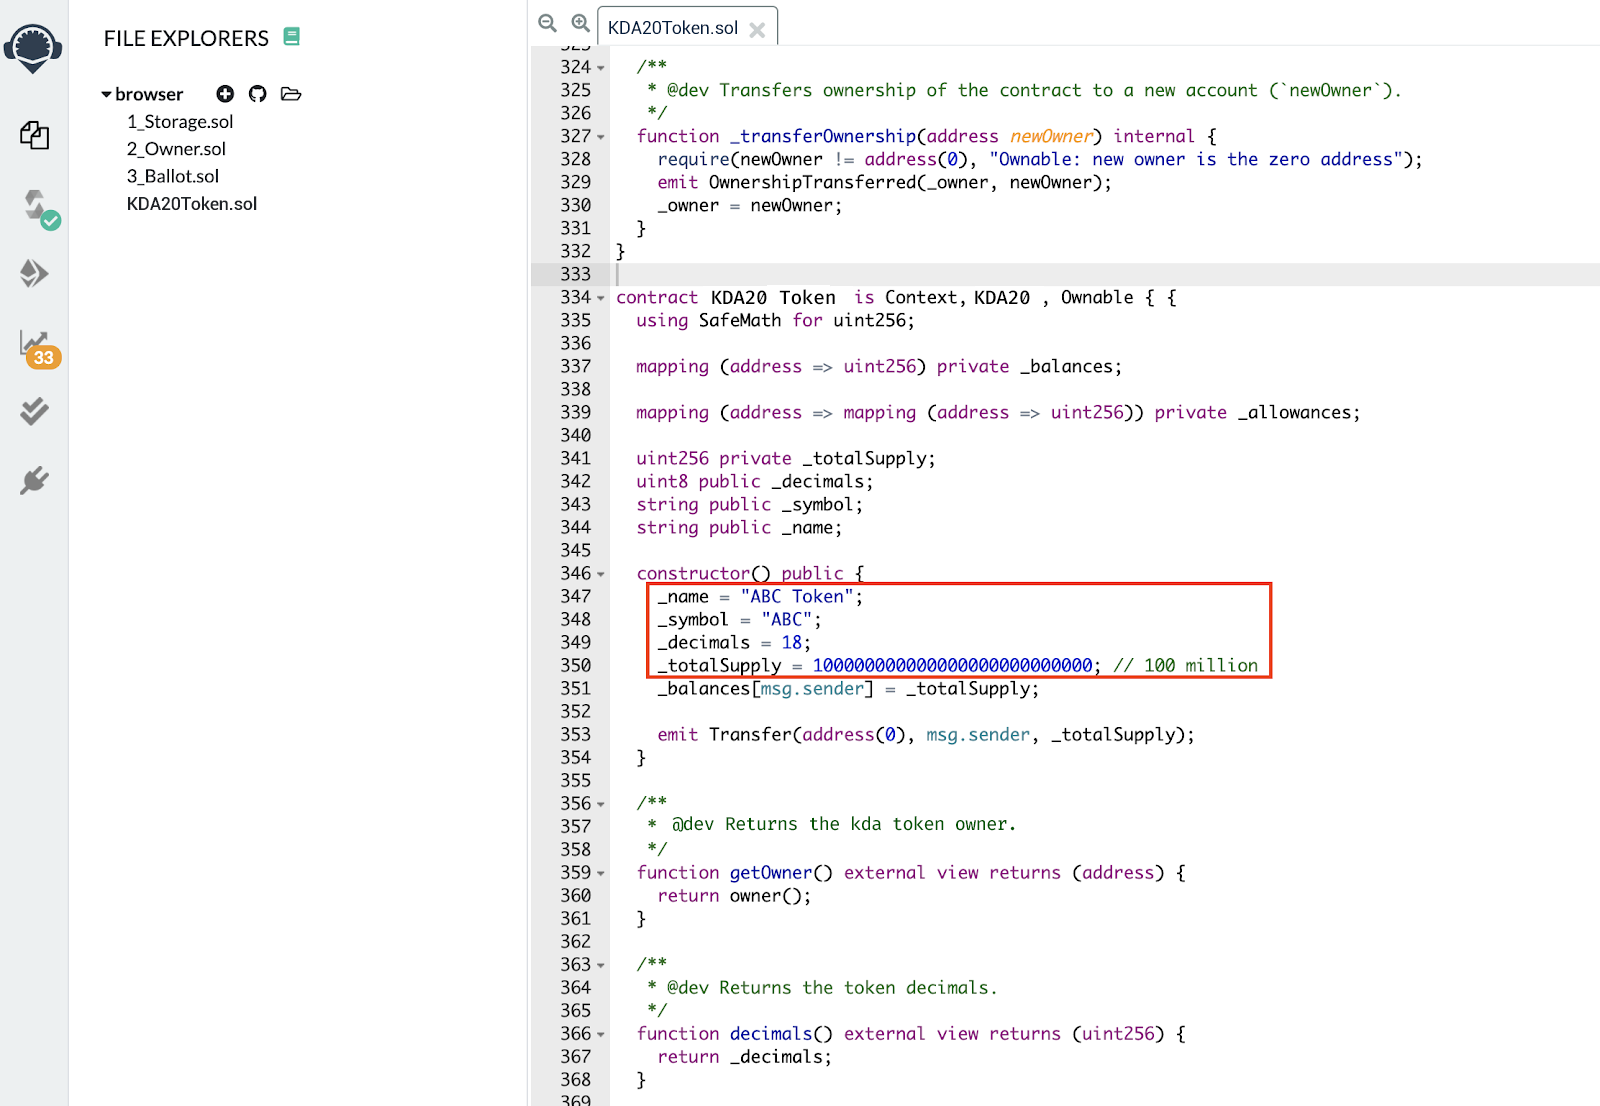The width and height of the screenshot is (1600, 1106).
Task: Click 'return owner();' on line 360
Action: pyautogui.click(x=734, y=896)
